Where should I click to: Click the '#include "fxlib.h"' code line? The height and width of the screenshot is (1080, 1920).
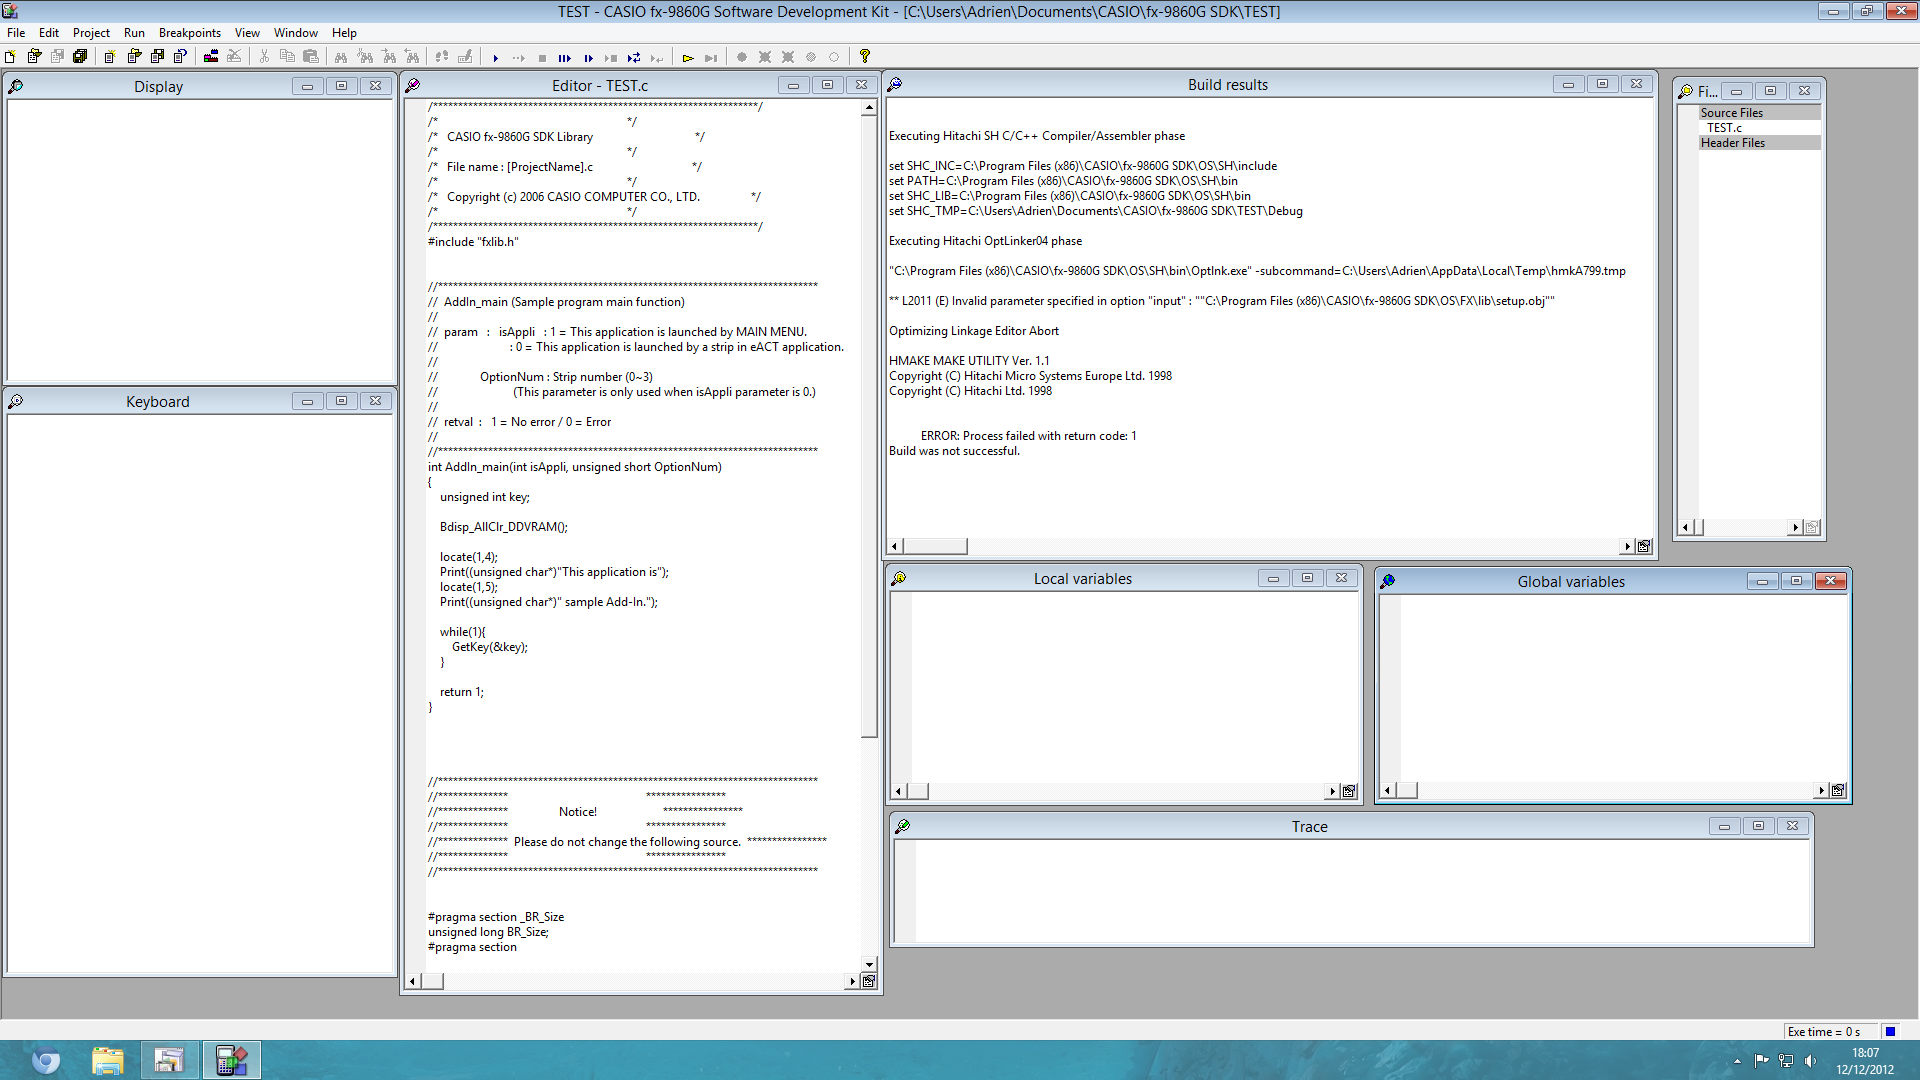(473, 242)
